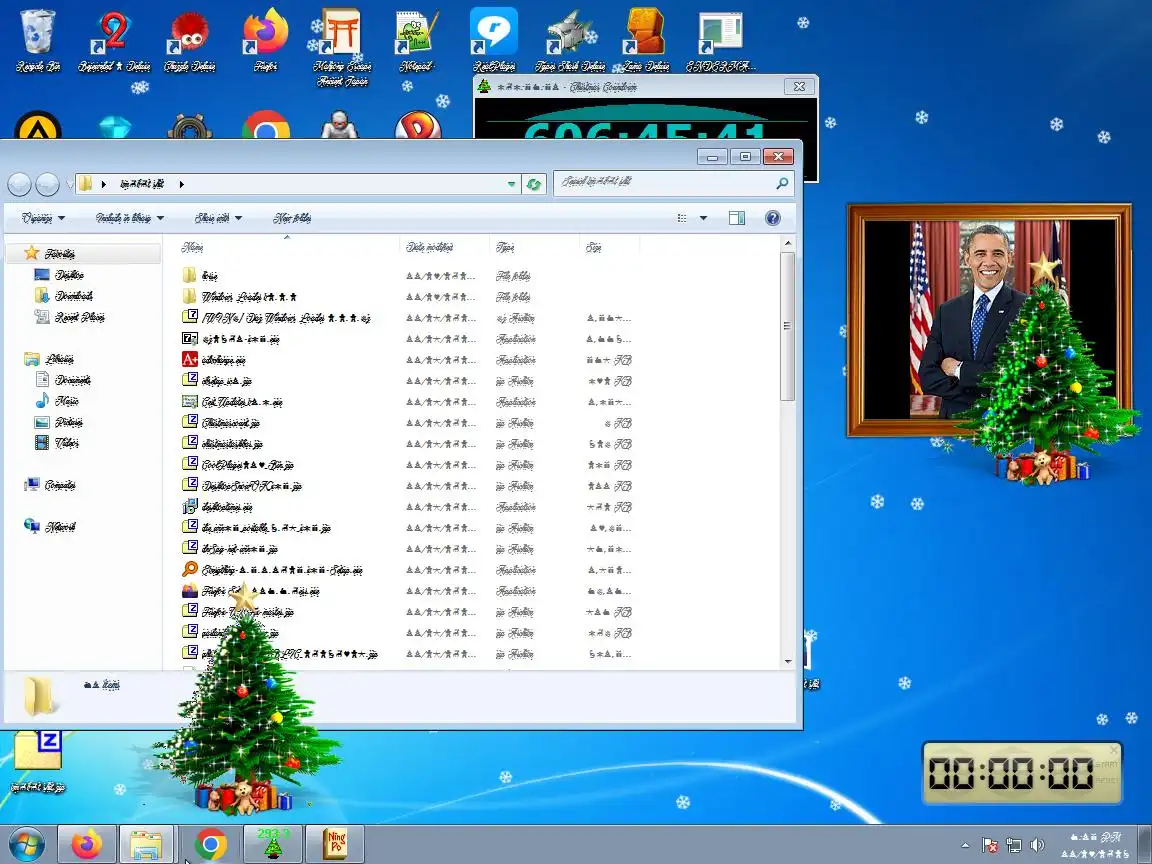Refresh the Explorer folder view
Image resolution: width=1152 pixels, height=864 pixels.
coord(533,184)
